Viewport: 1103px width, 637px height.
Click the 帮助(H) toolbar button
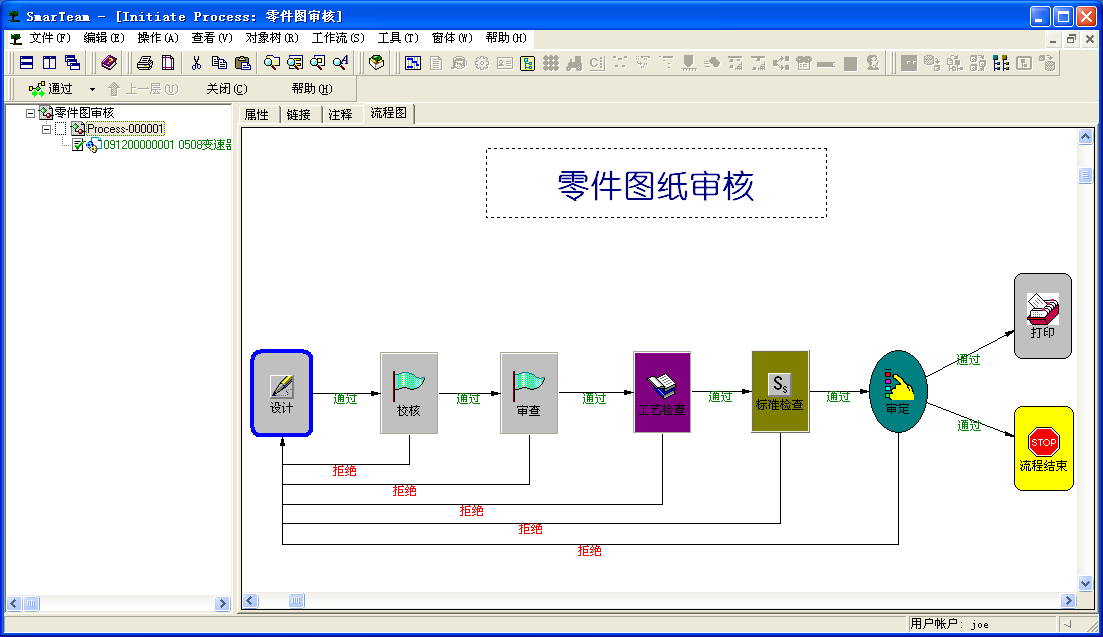tap(312, 89)
